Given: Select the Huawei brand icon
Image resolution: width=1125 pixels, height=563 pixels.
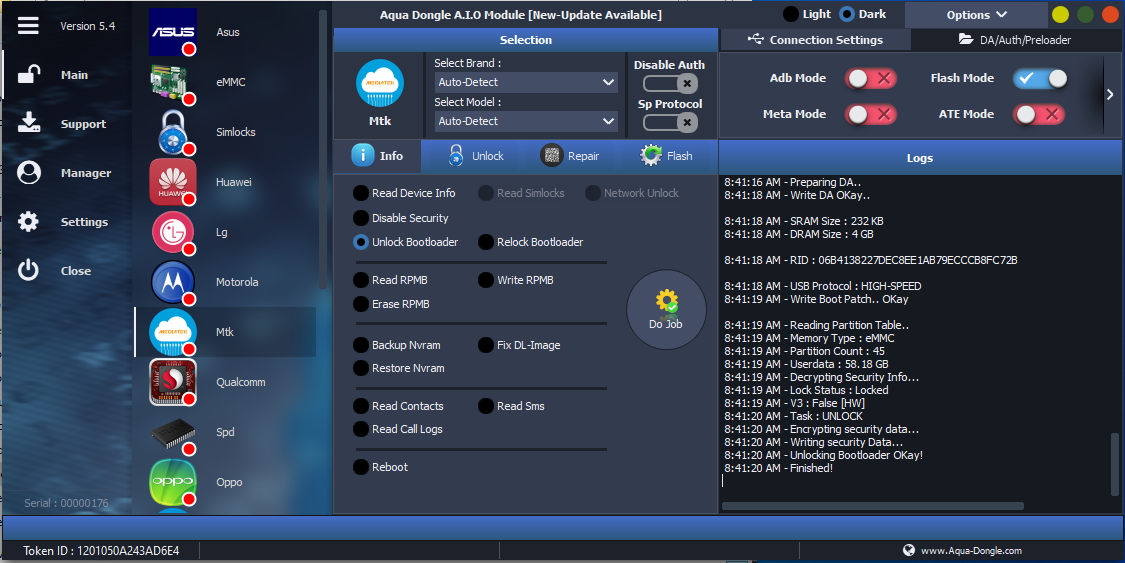Looking at the screenshot, I should coord(173,182).
